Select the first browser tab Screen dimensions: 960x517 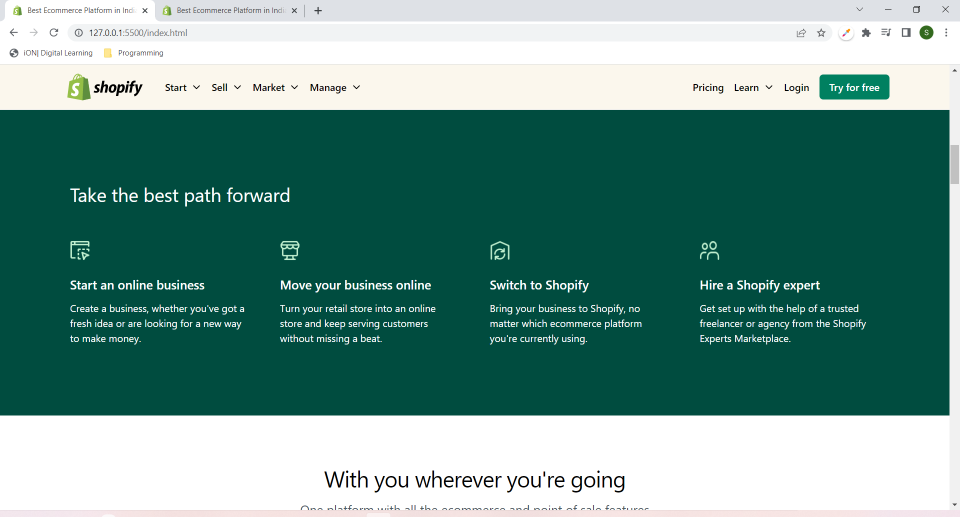click(80, 10)
